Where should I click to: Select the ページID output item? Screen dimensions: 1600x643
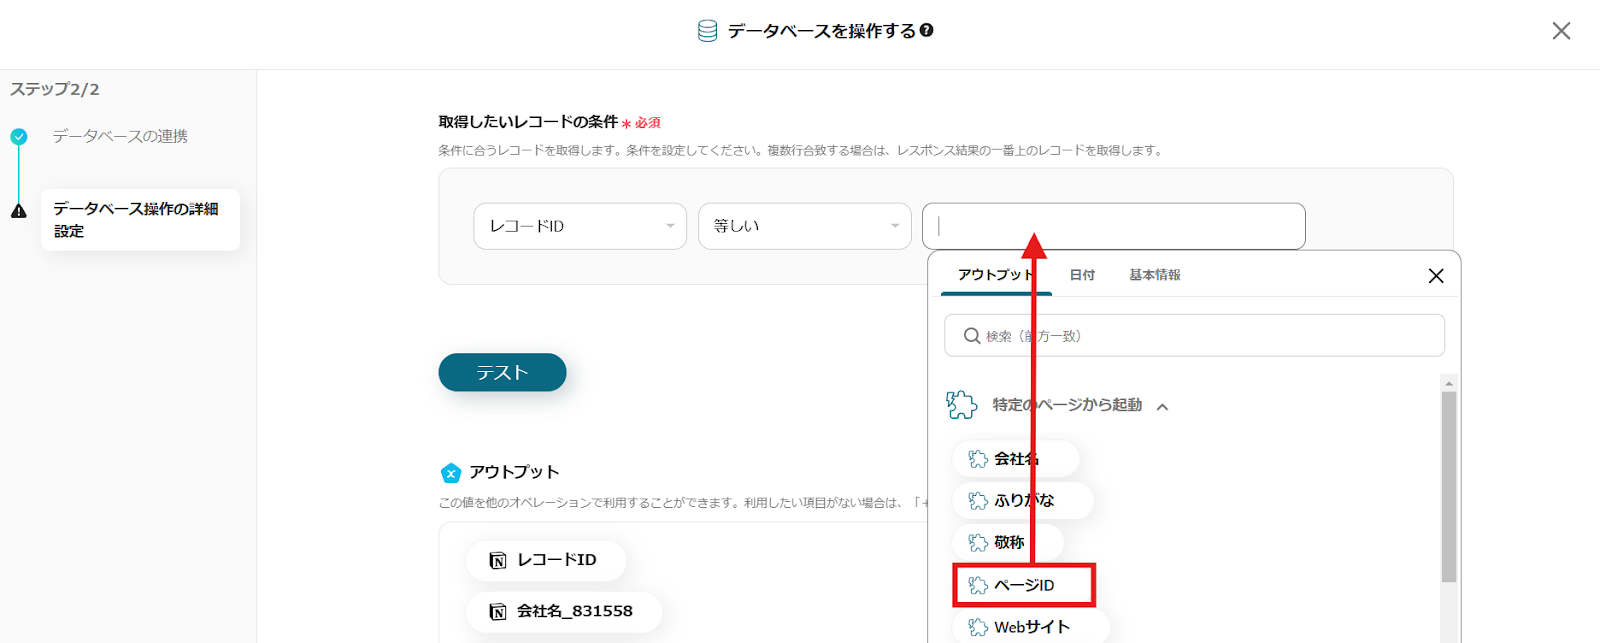tap(1024, 585)
